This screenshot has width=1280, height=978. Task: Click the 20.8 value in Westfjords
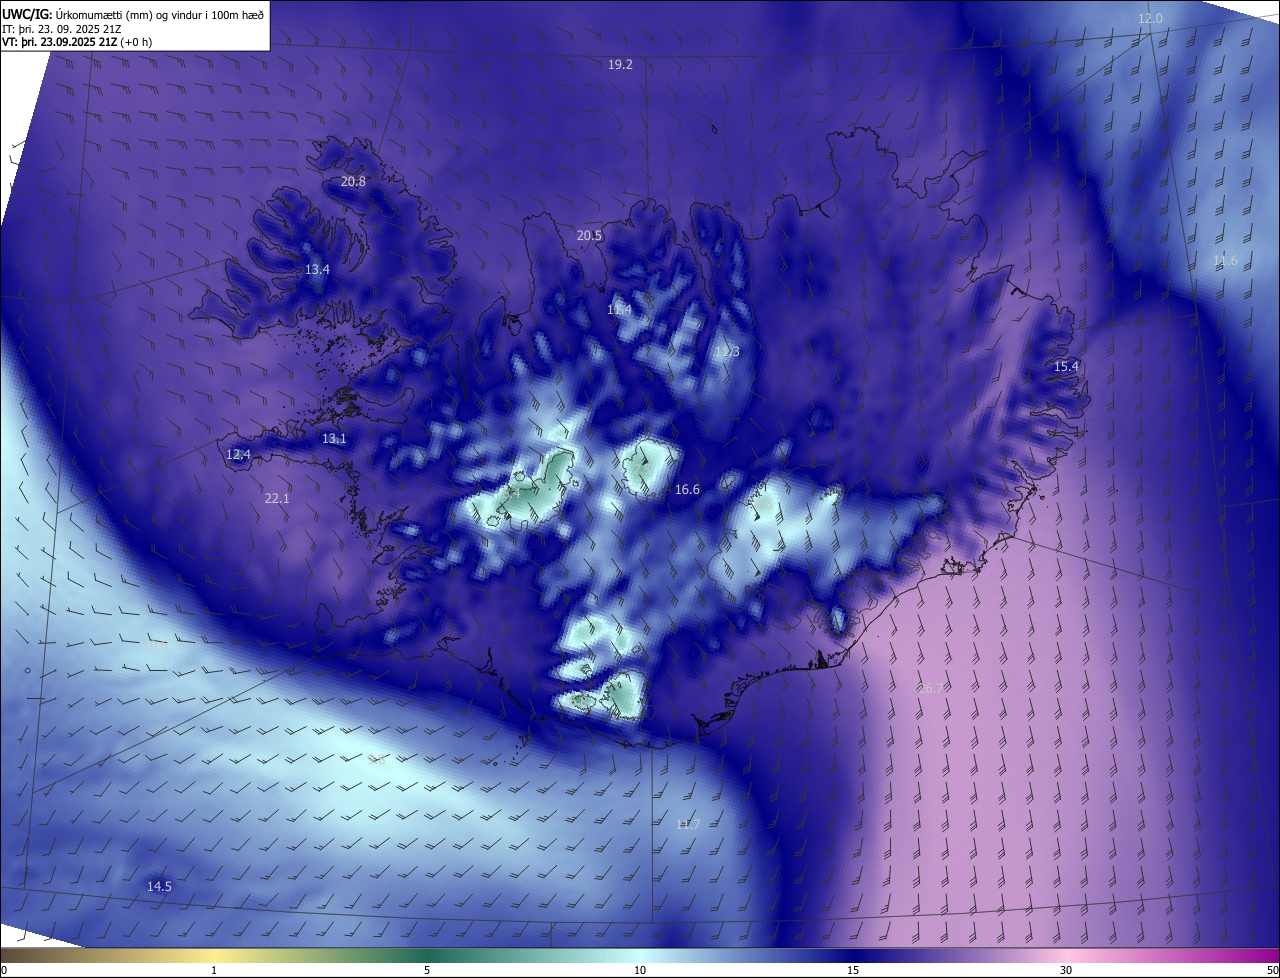click(353, 182)
